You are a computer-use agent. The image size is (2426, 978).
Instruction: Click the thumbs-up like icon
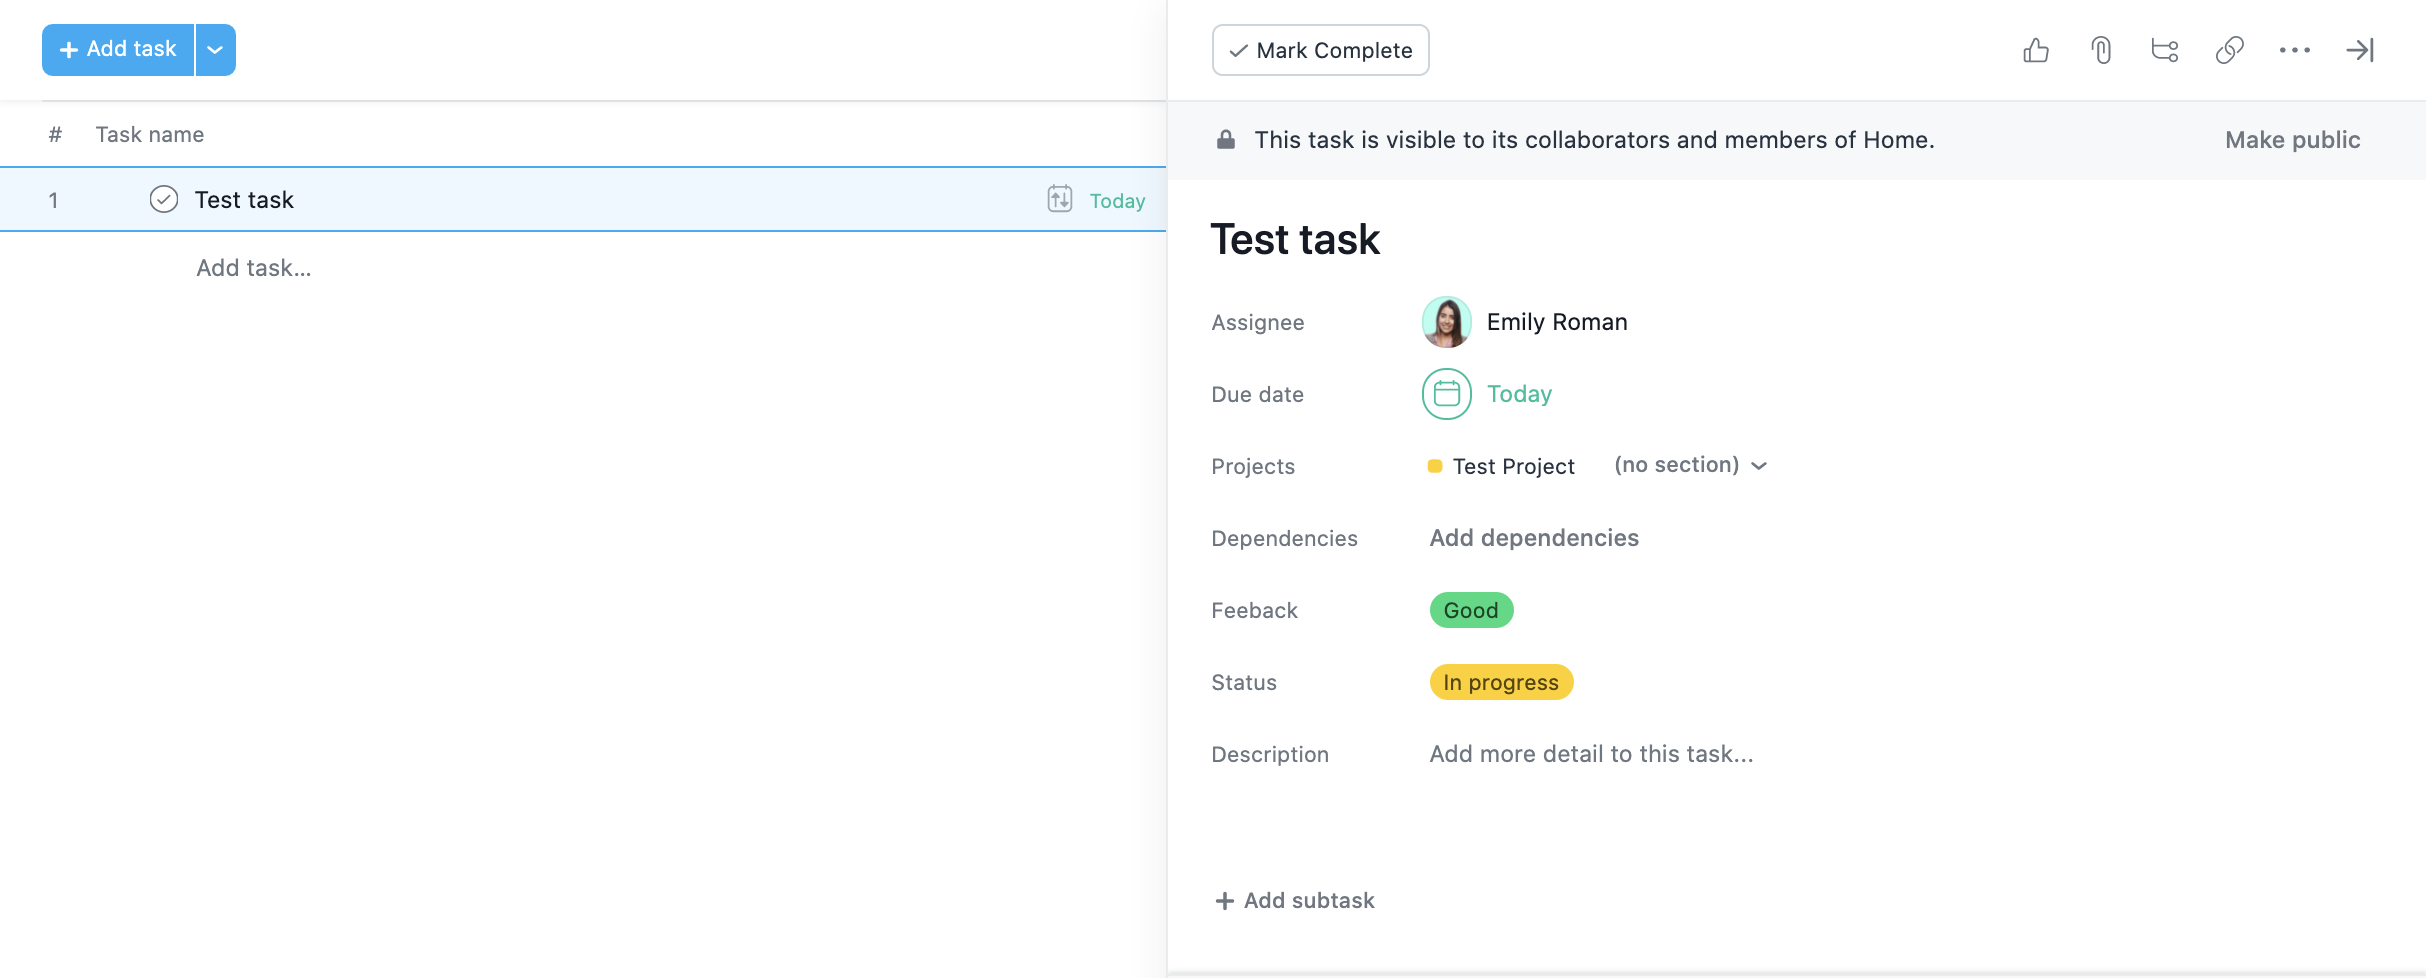[2036, 50]
